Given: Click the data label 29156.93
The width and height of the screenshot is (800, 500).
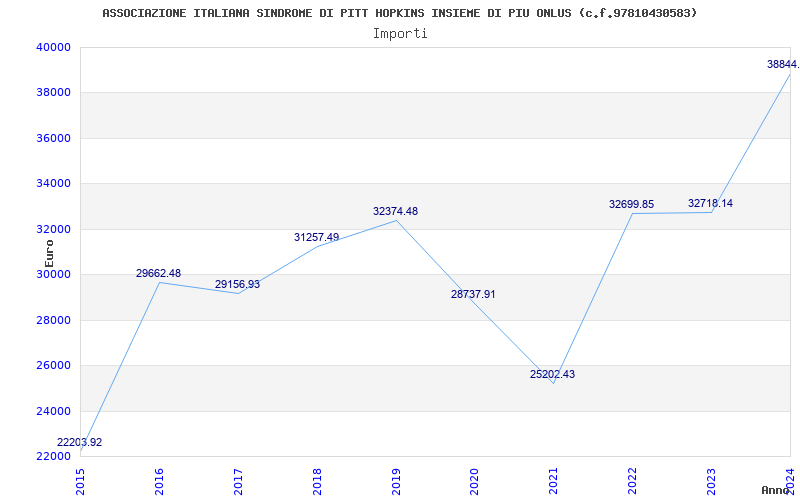Looking at the screenshot, I should [237, 285].
